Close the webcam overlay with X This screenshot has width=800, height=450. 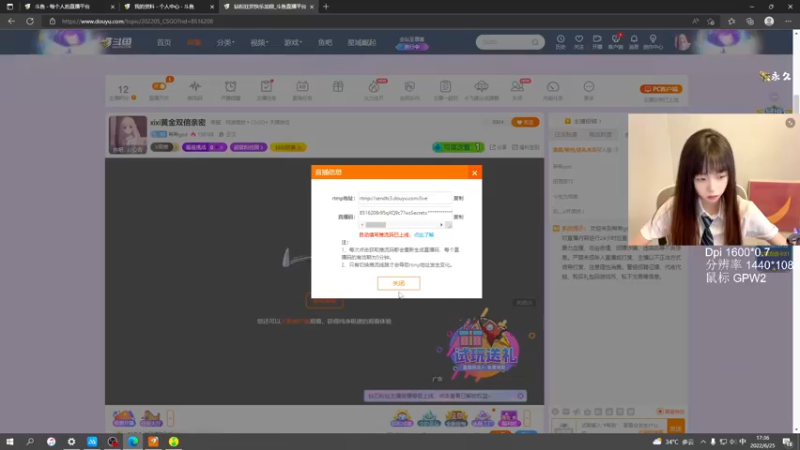pyautogui.click(x=790, y=123)
